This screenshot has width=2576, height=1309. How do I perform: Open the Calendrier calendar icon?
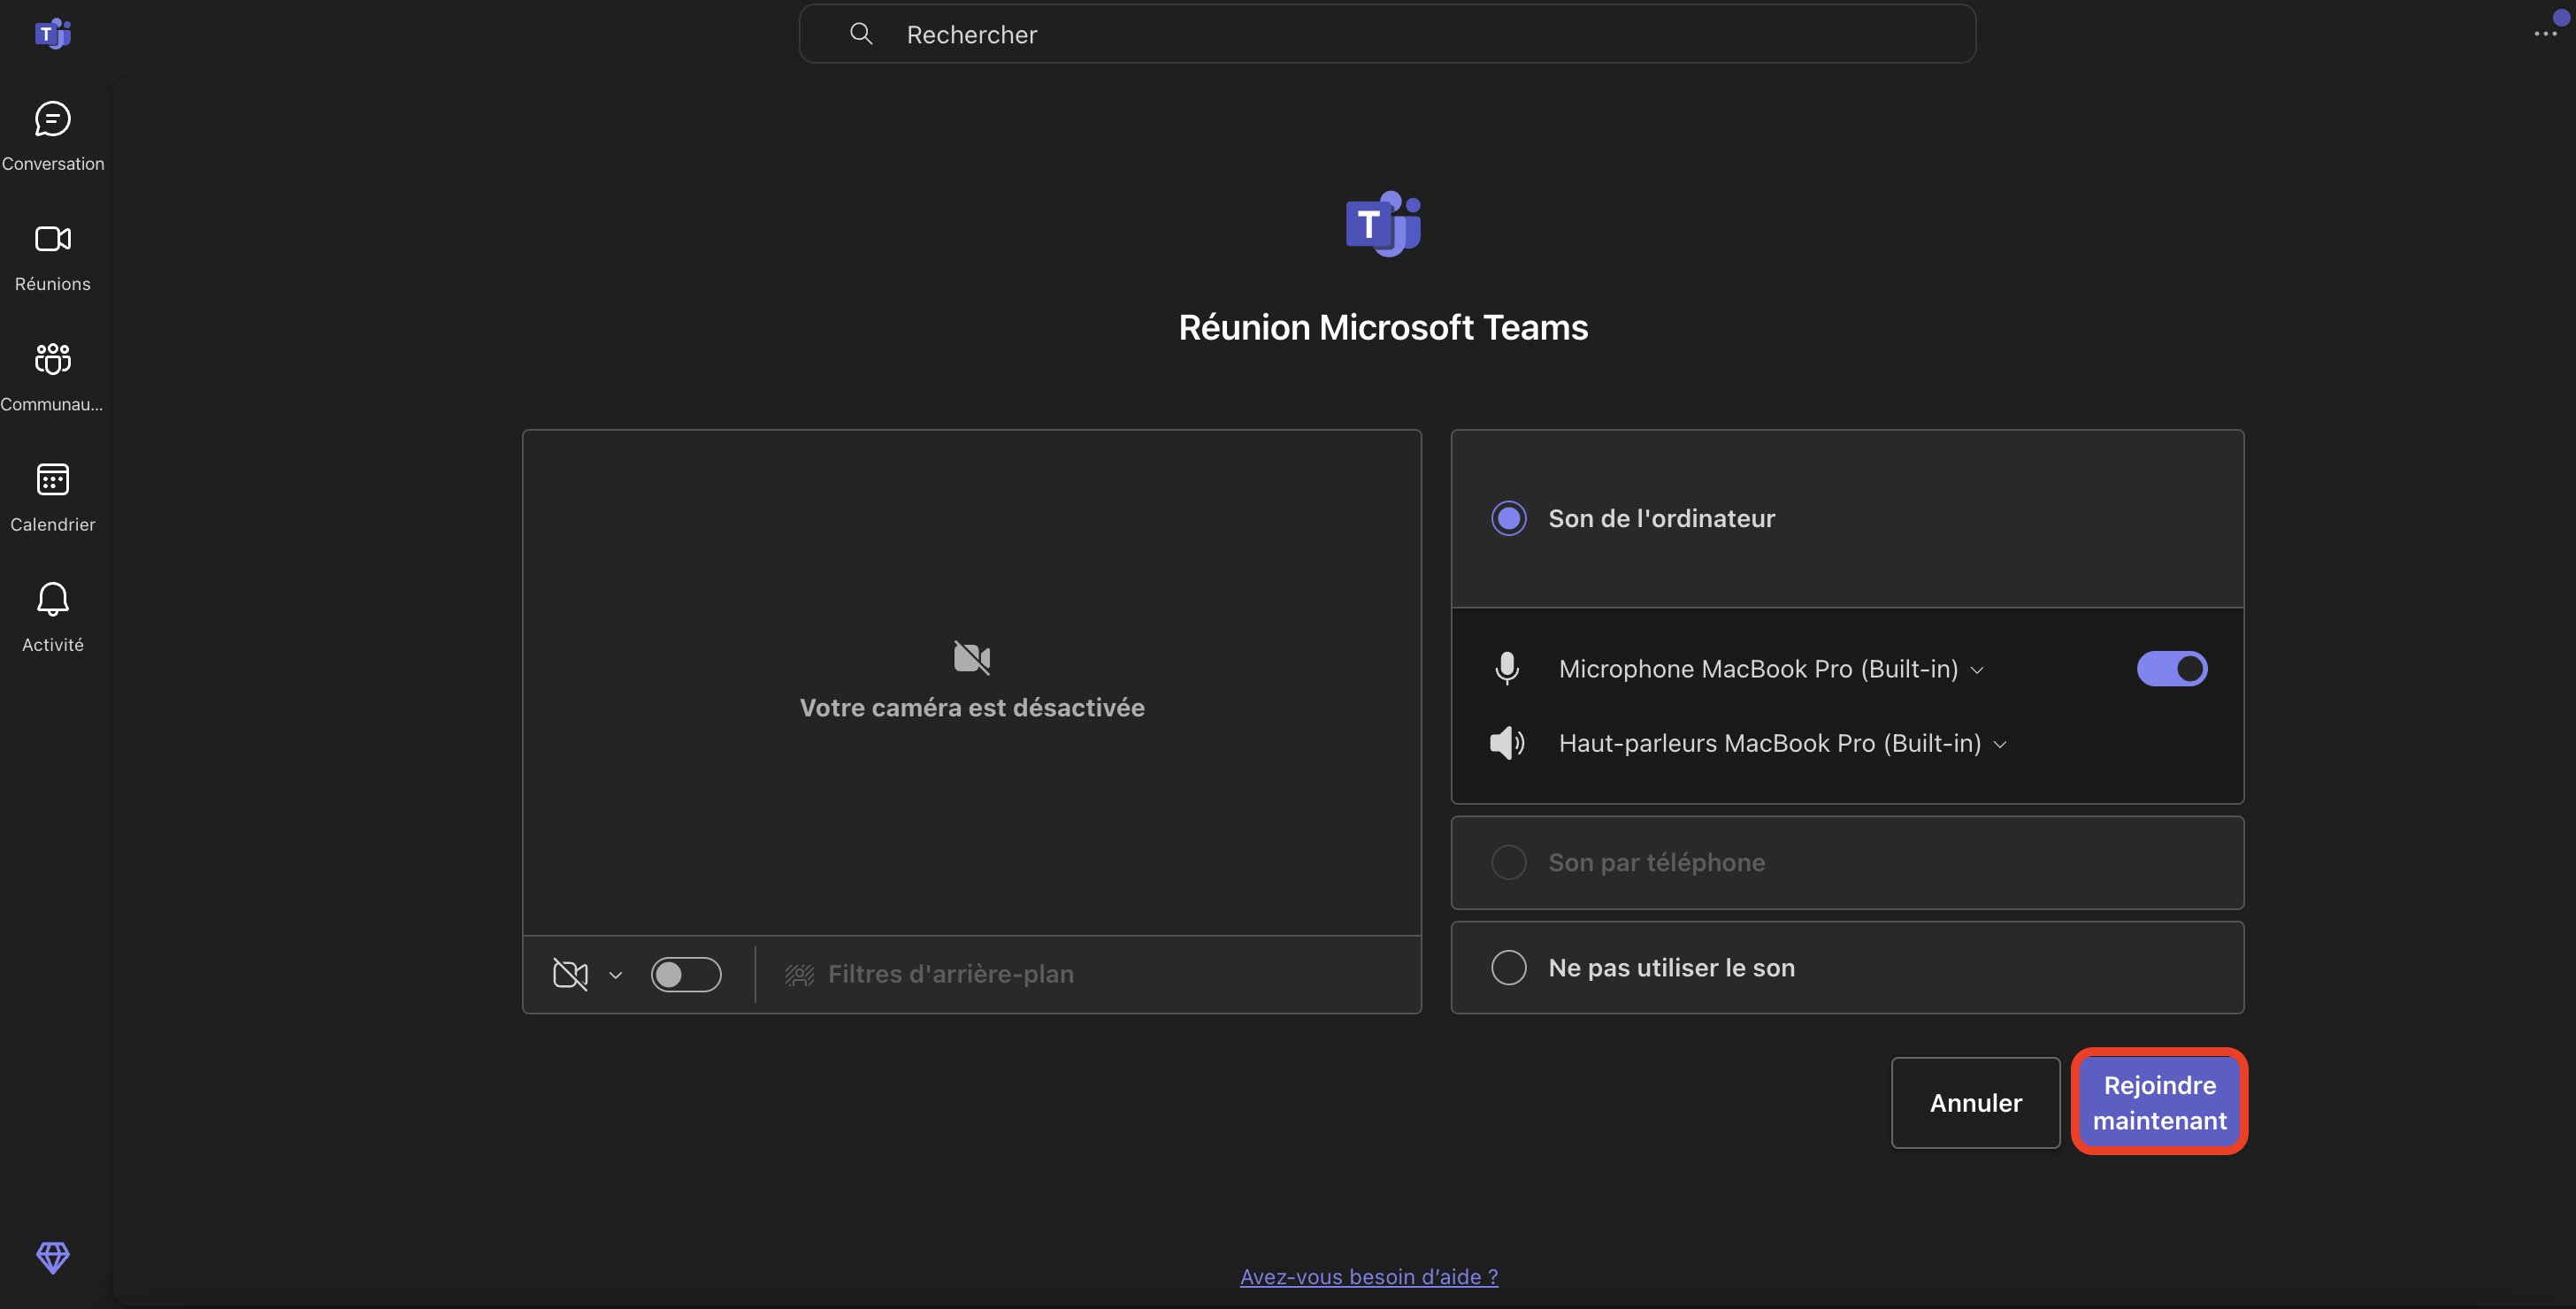click(52, 480)
